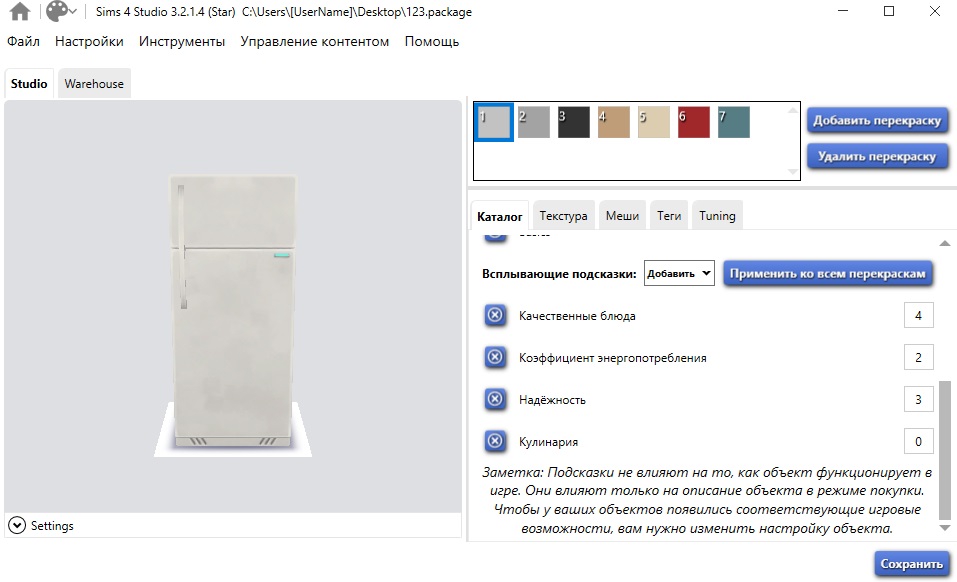Edit Коэффициент энергопотребления value field

coord(918,357)
